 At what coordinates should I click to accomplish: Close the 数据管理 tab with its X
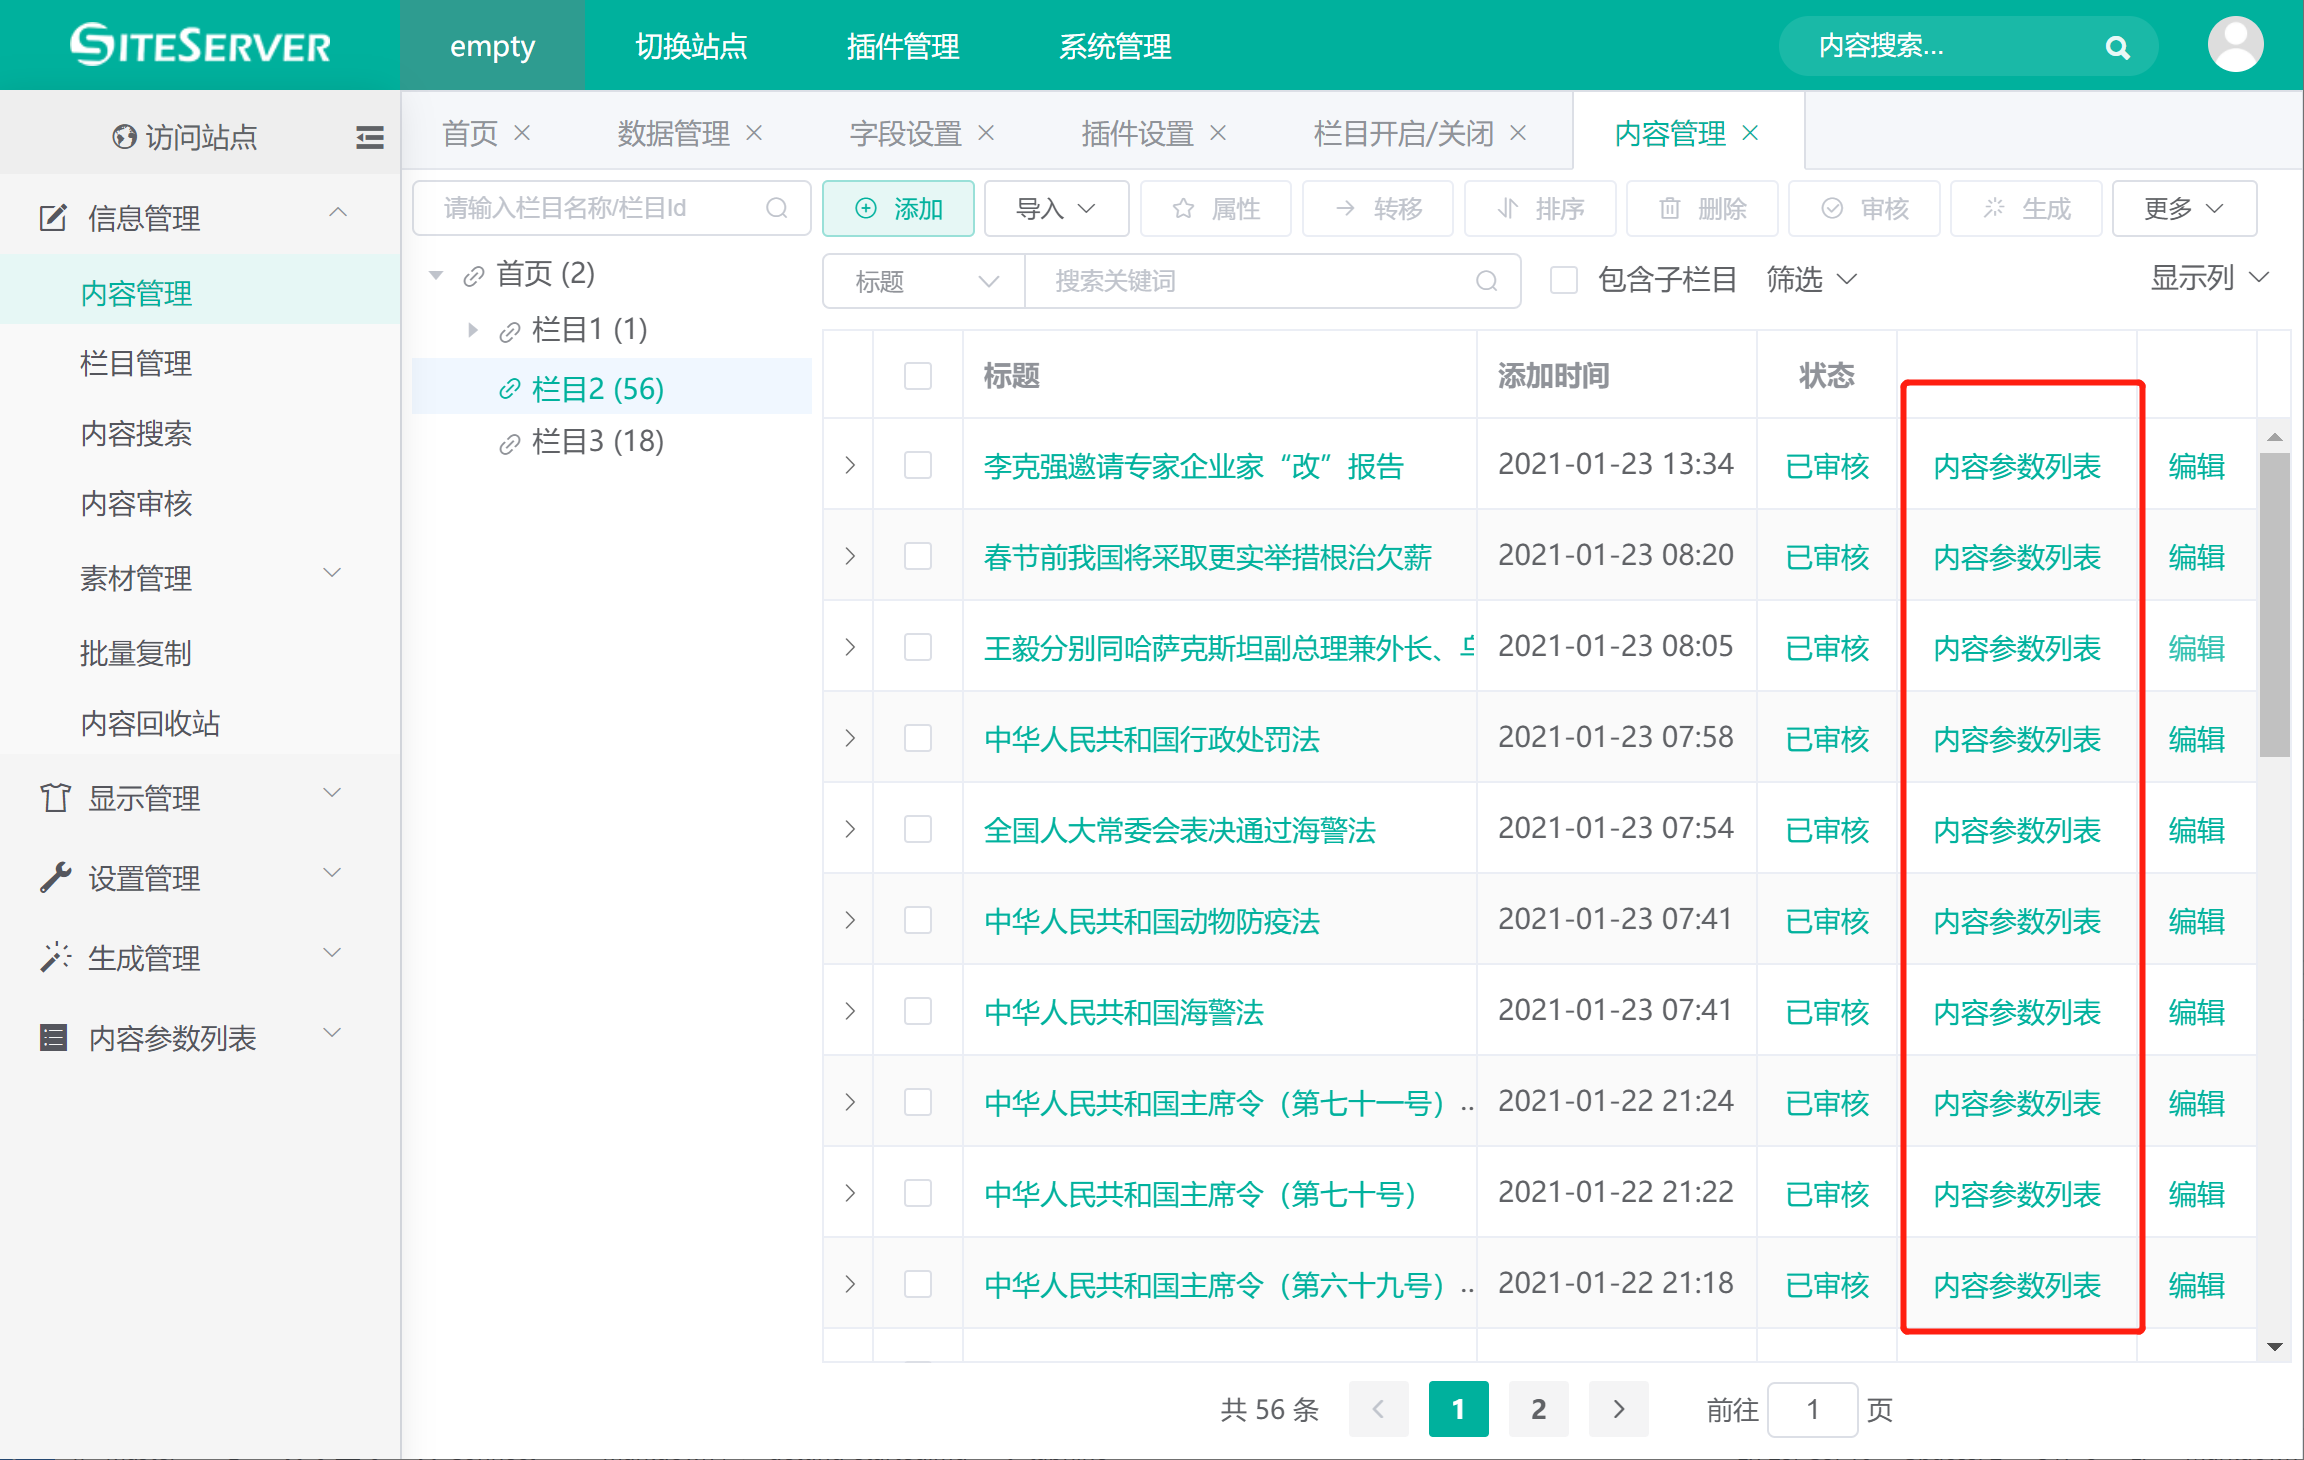pos(754,133)
